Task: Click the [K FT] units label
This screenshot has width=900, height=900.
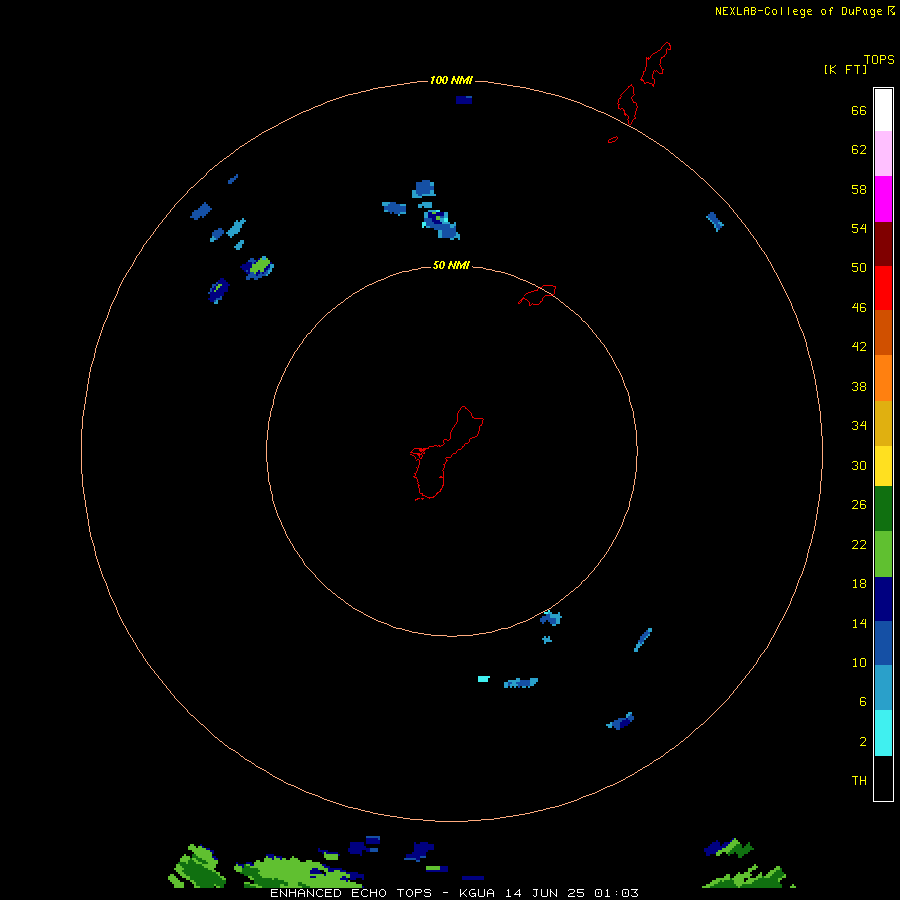Action: 845,69
